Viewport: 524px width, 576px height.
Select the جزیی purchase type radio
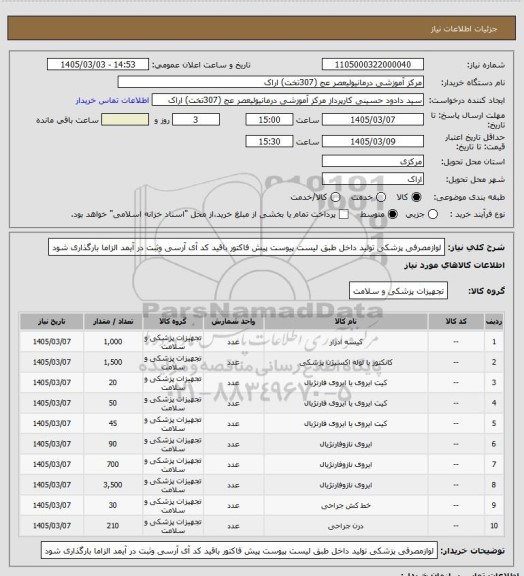click(433, 214)
